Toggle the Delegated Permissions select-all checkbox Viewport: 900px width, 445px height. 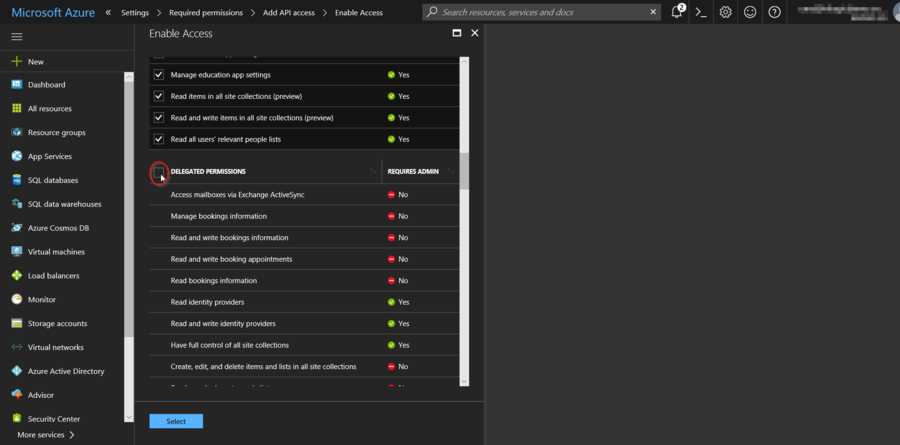point(158,172)
